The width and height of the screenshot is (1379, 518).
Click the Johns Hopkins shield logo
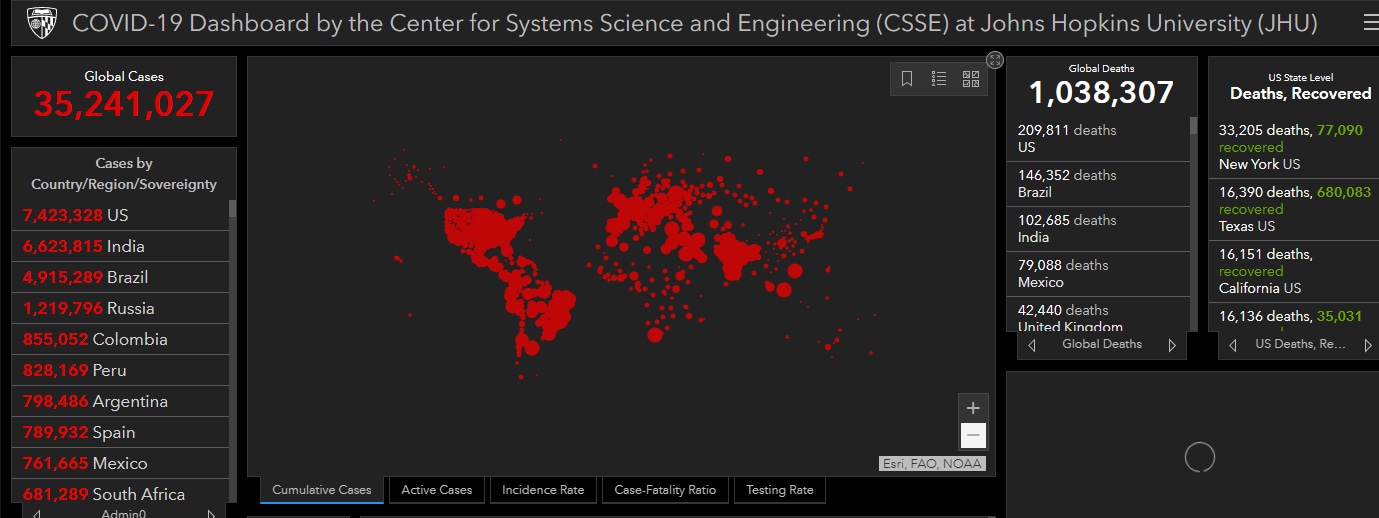pos(41,23)
